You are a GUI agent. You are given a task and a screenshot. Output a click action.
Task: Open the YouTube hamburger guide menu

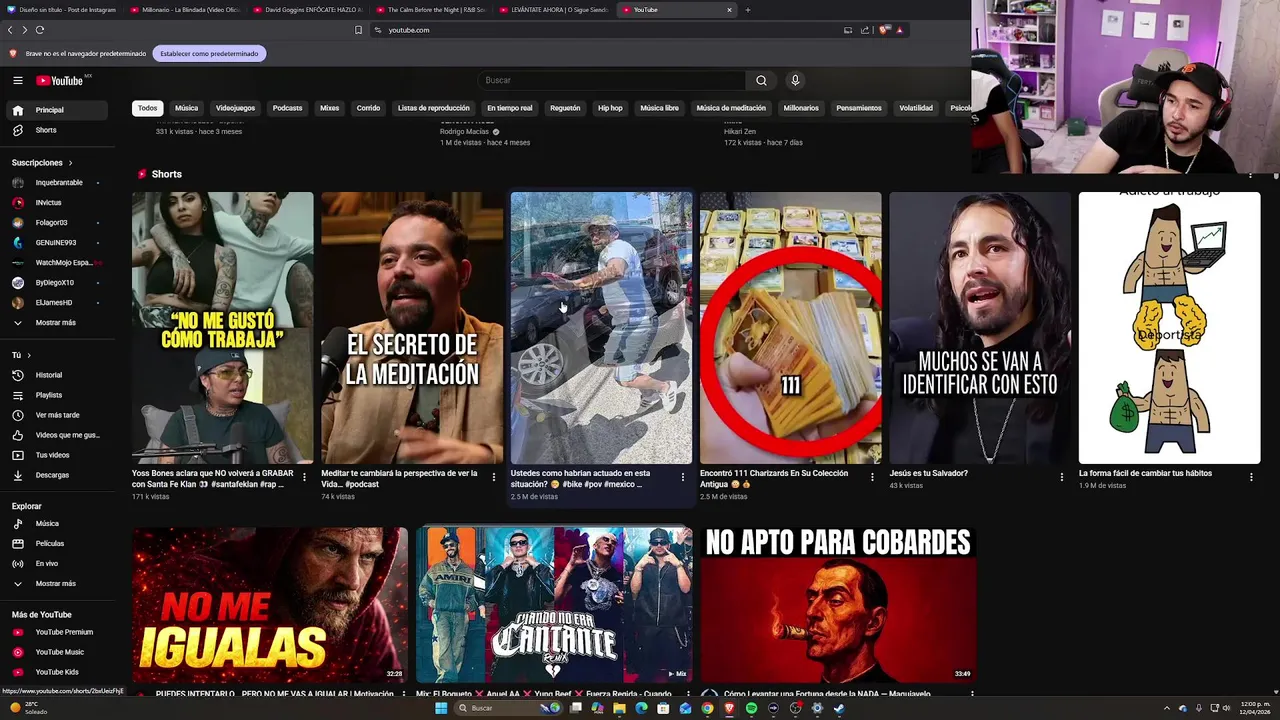click(x=18, y=80)
